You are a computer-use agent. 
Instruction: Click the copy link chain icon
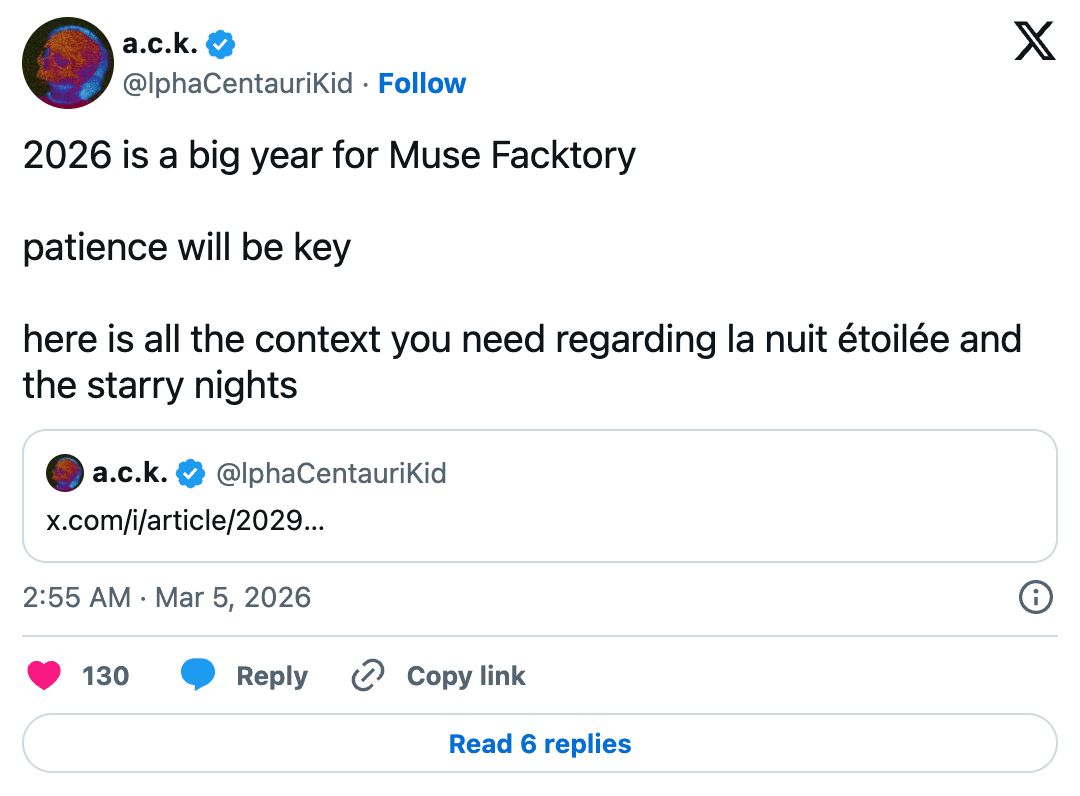[x=368, y=676]
